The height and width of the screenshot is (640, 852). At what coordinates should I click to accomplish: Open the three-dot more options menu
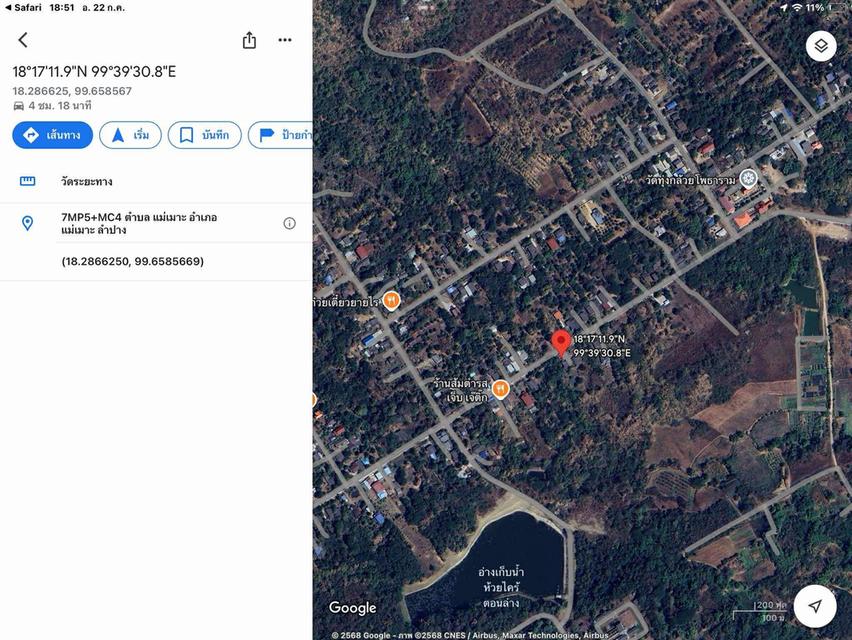285,40
